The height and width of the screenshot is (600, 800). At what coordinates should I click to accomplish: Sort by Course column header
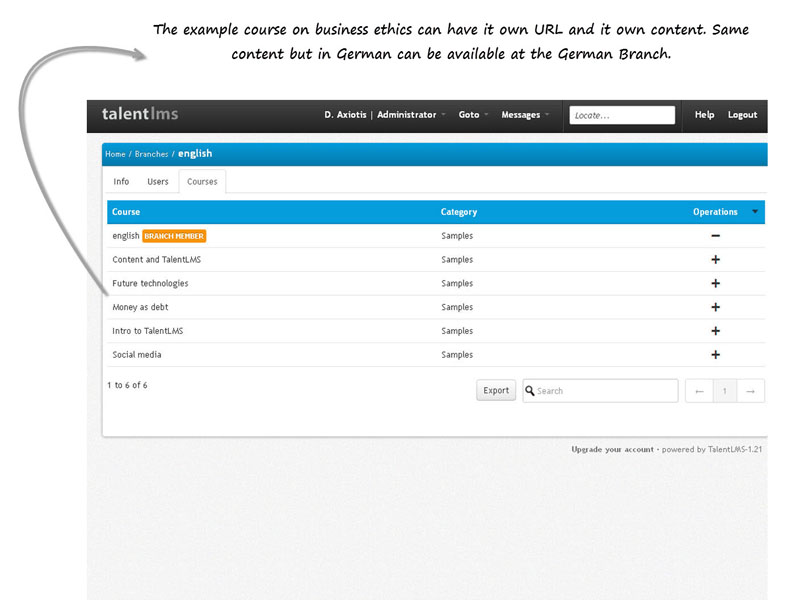pos(126,212)
